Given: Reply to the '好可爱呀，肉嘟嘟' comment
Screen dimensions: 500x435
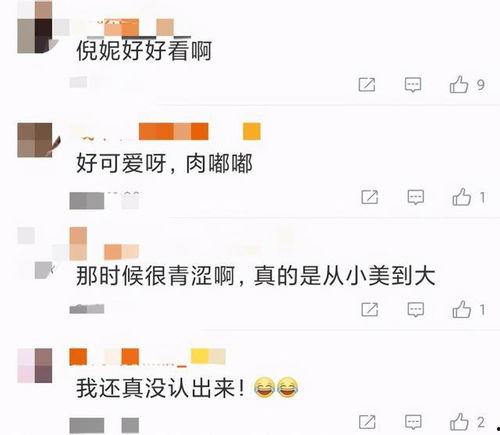Looking at the screenshot, I should (416, 197).
